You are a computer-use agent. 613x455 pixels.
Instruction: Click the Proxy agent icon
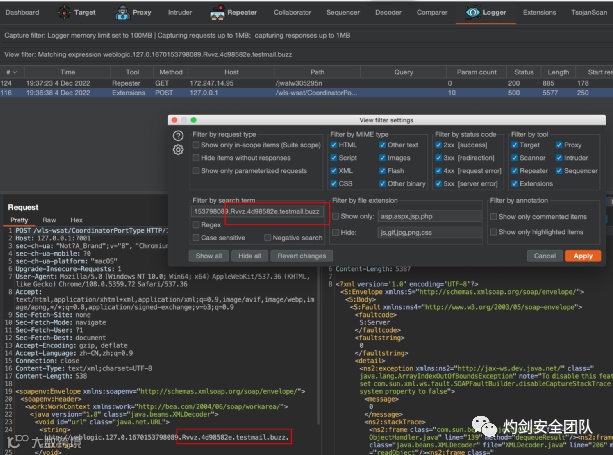[x=122, y=13]
